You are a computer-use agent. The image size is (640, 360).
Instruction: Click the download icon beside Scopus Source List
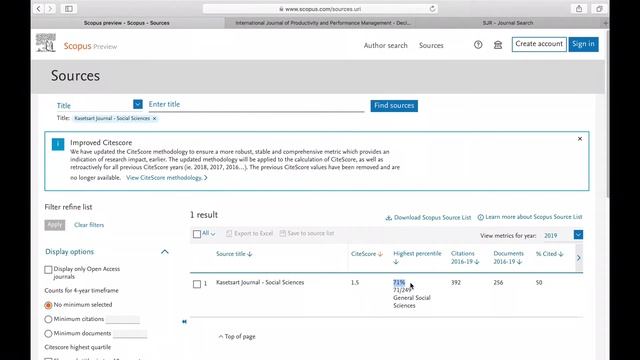389,218
